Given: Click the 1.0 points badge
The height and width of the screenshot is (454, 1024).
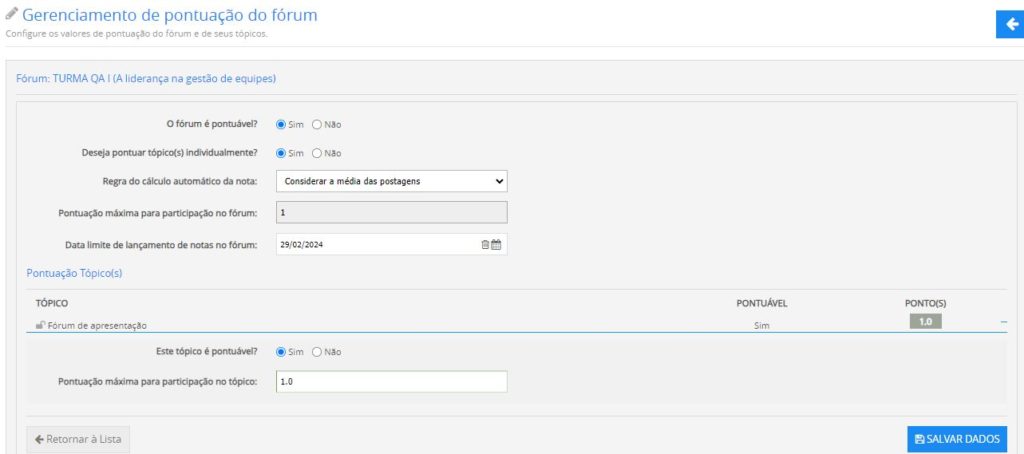Looking at the screenshot, I should pos(925,322).
